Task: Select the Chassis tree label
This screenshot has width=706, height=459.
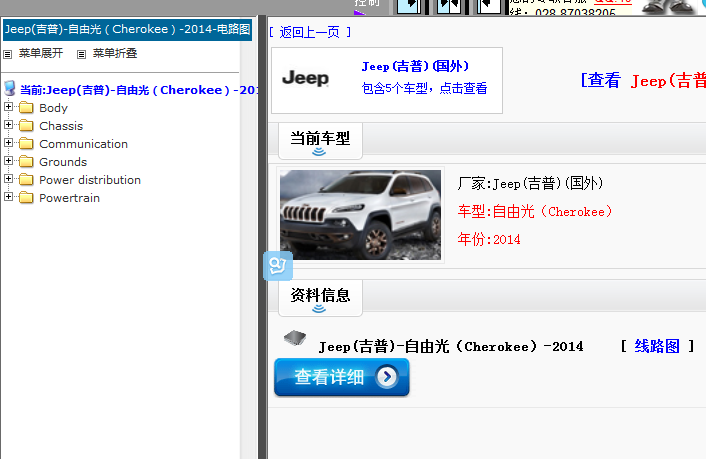Action: [x=61, y=126]
